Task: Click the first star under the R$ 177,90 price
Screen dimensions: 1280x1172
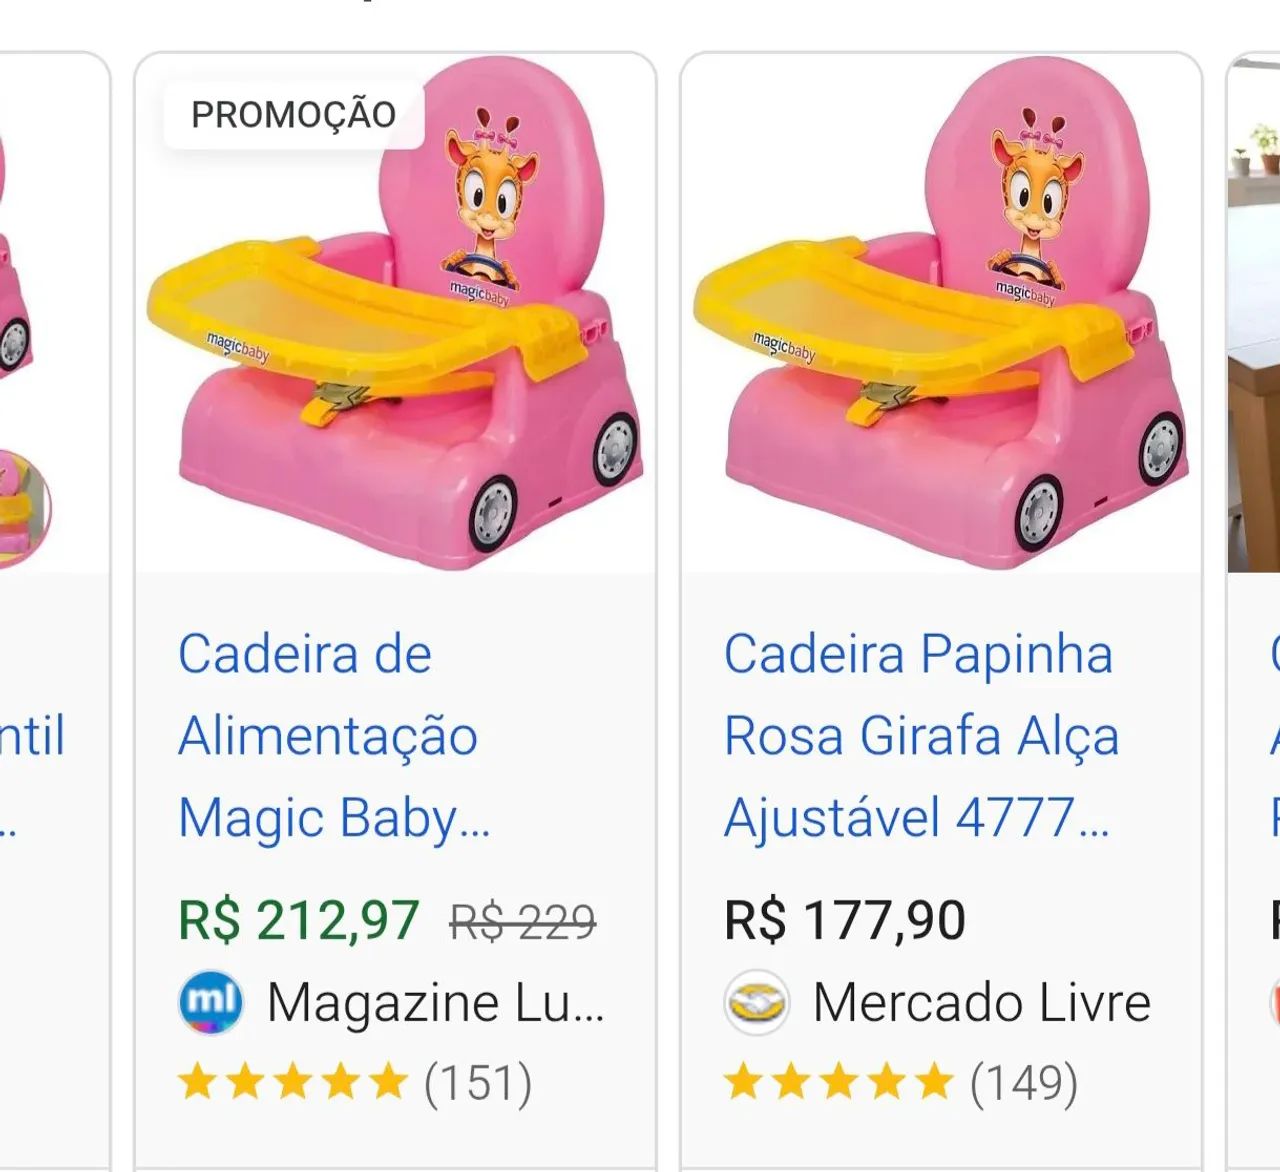Action: [x=744, y=1079]
